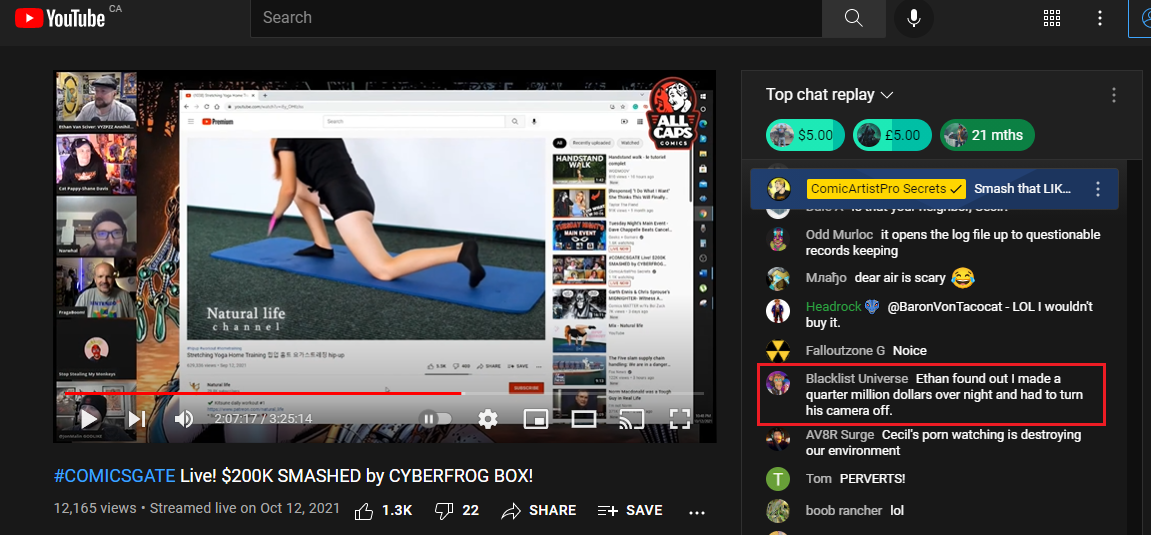The width and height of the screenshot is (1151, 535).
Task: Click the Falloutzone G radiation avatar
Action: pyautogui.click(x=778, y=351)
